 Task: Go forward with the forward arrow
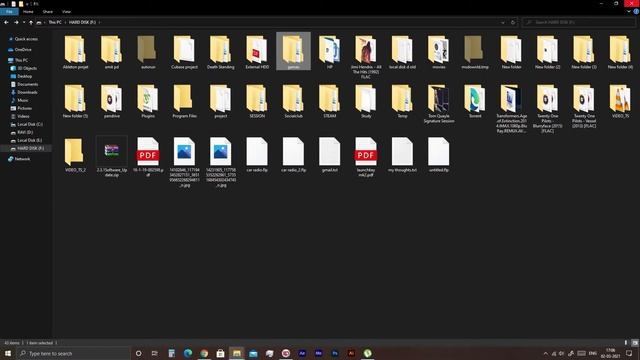point(16,22)
